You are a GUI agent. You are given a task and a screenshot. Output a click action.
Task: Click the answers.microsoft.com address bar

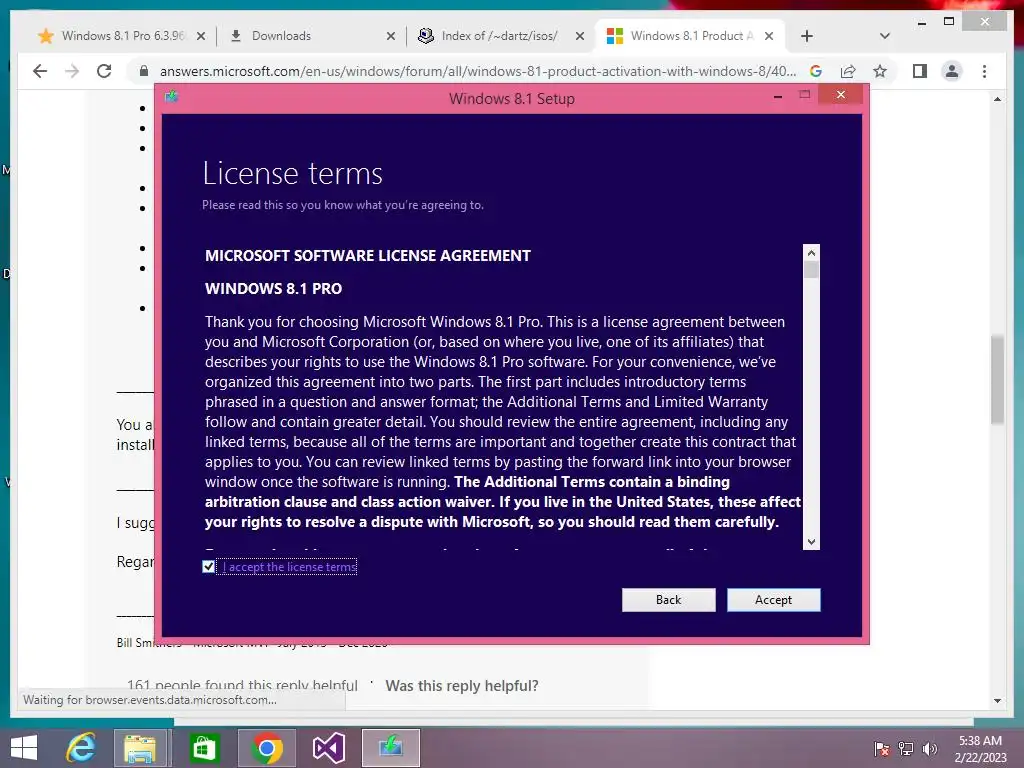[477, 71]
